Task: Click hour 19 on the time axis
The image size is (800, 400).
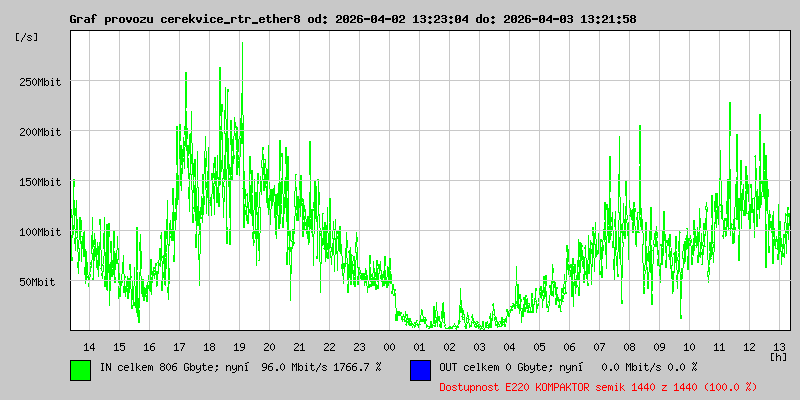Action: (x=239, y=346)
